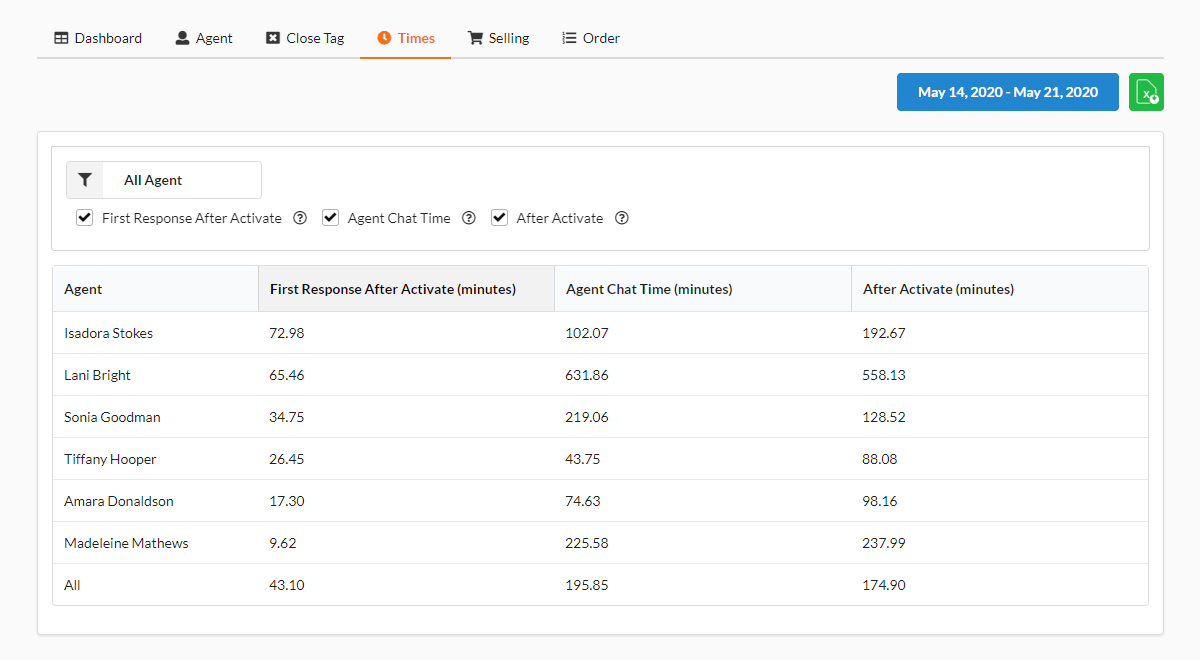
Task: Toggle Agent Chat Time checkbox
Action: click(x=331, y=218)
